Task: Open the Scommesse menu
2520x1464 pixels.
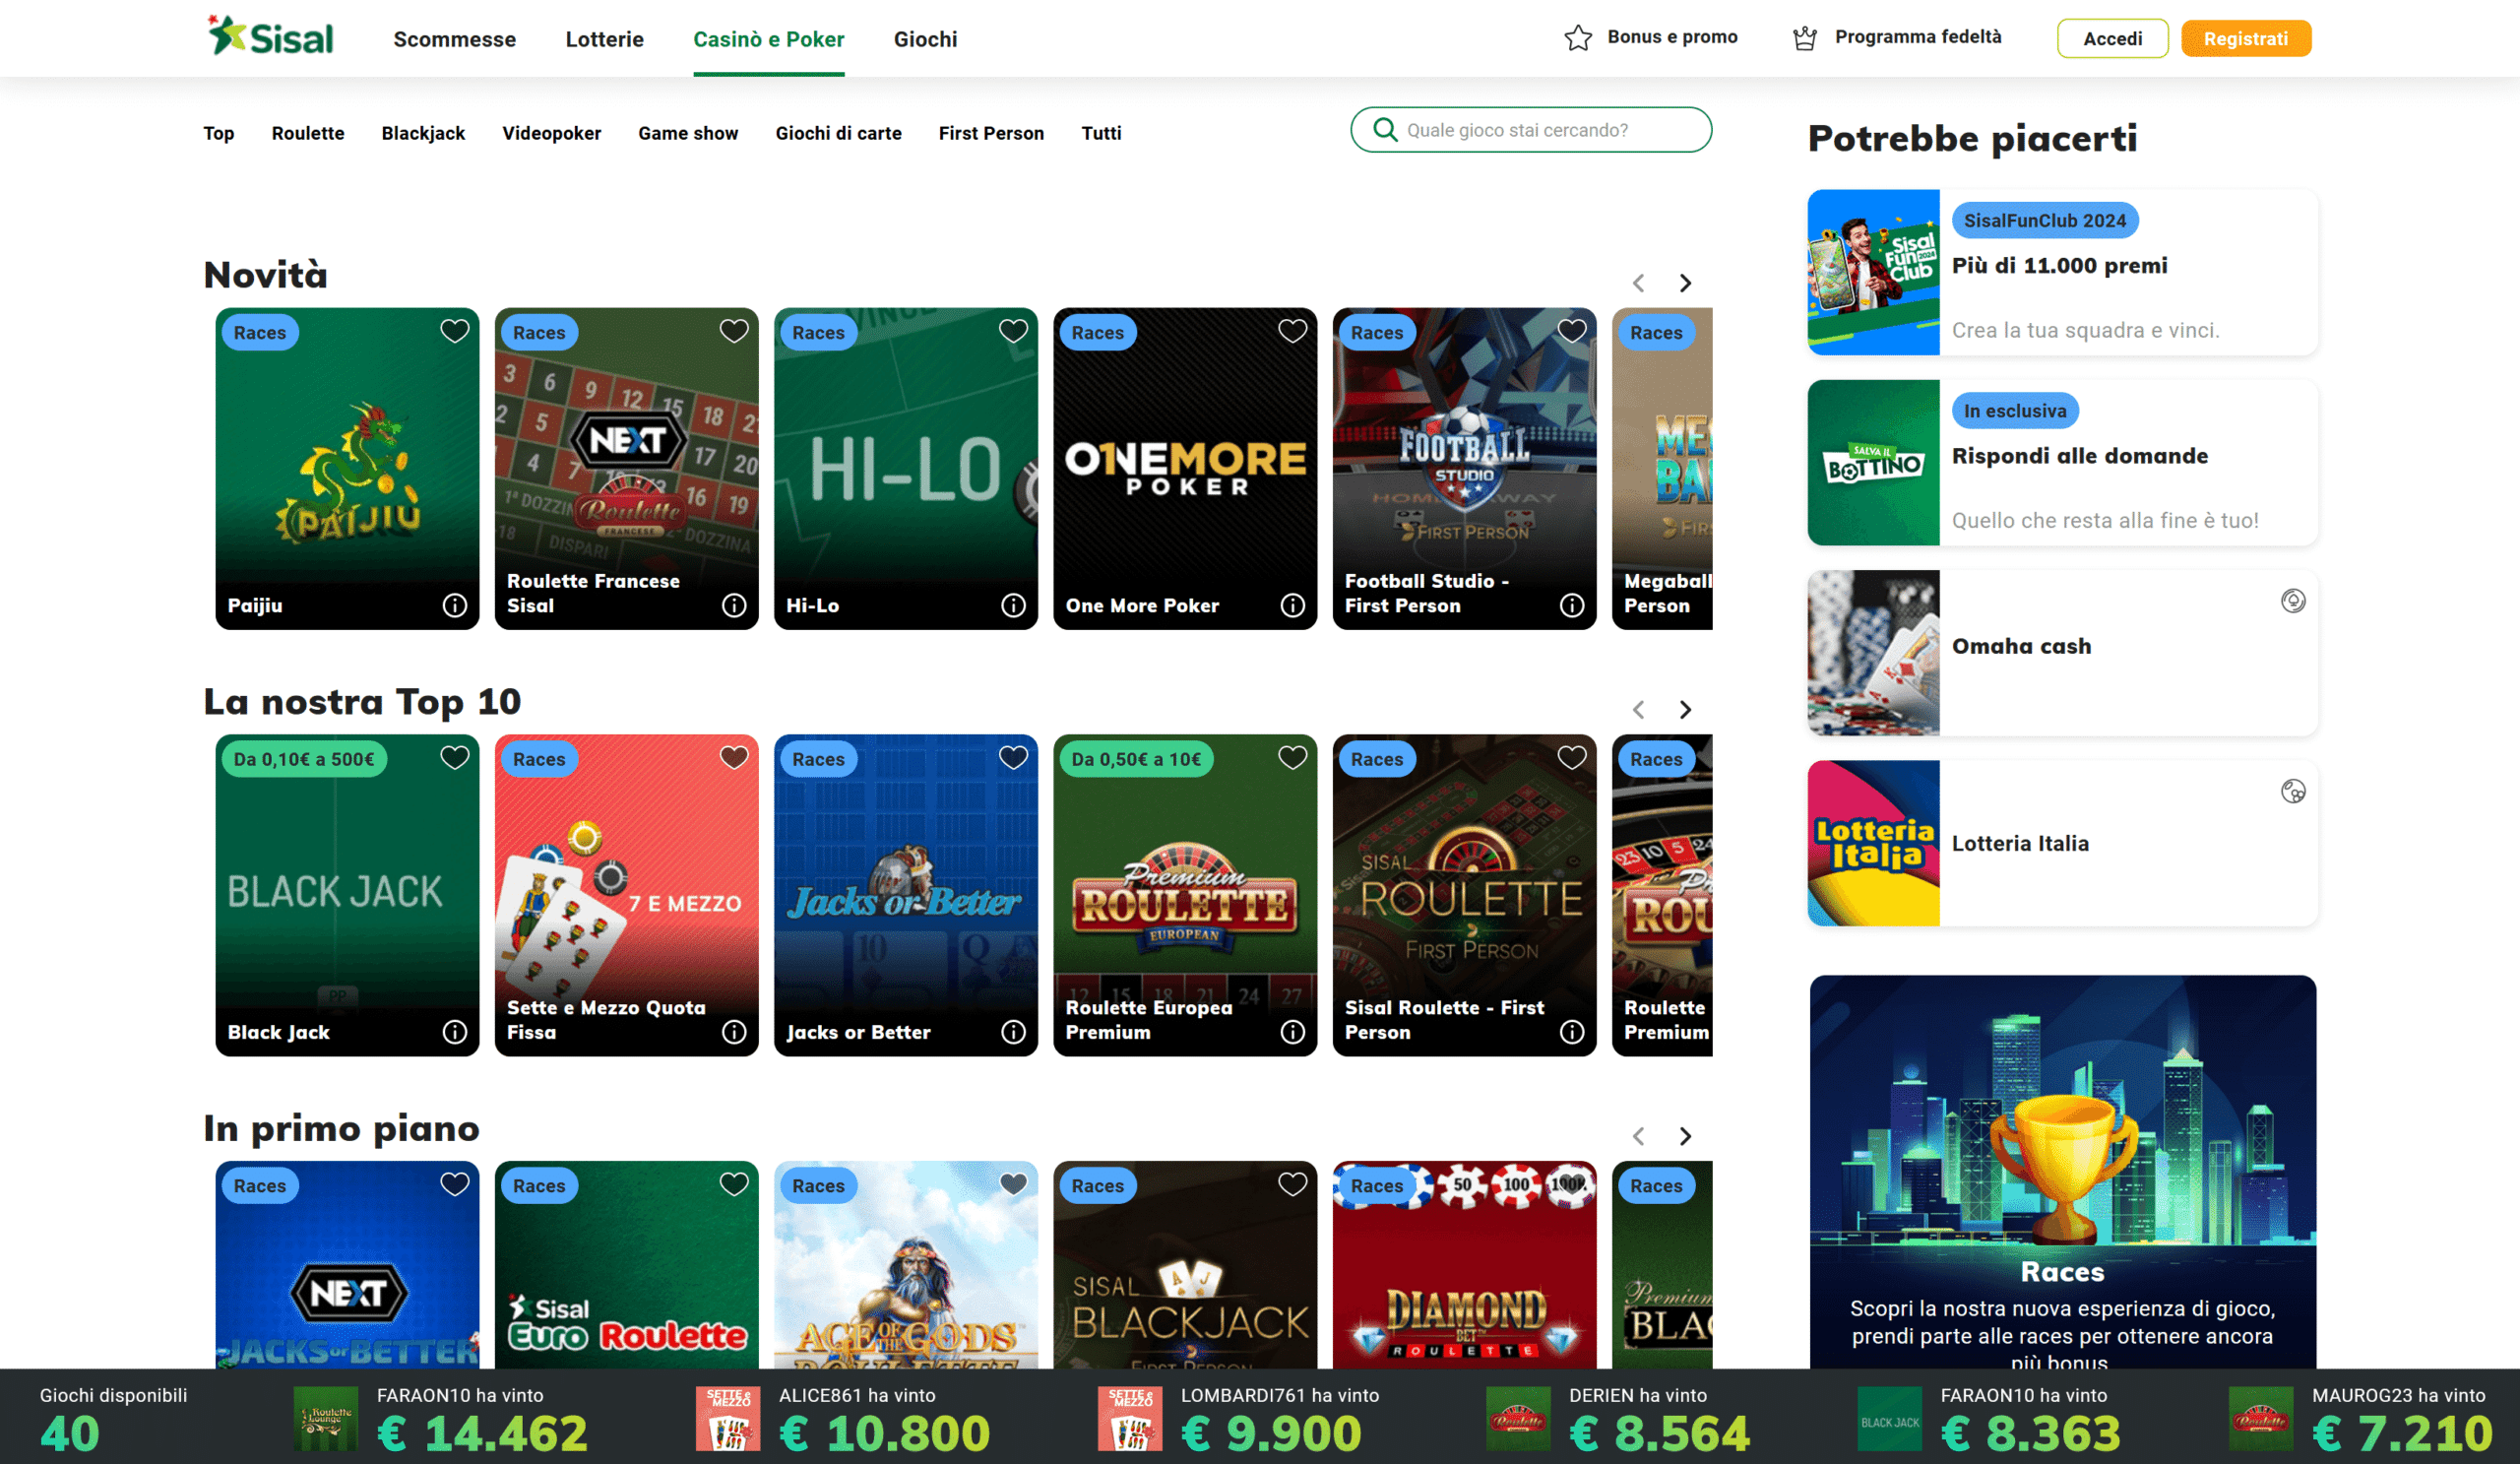Action: pos(454,39)
